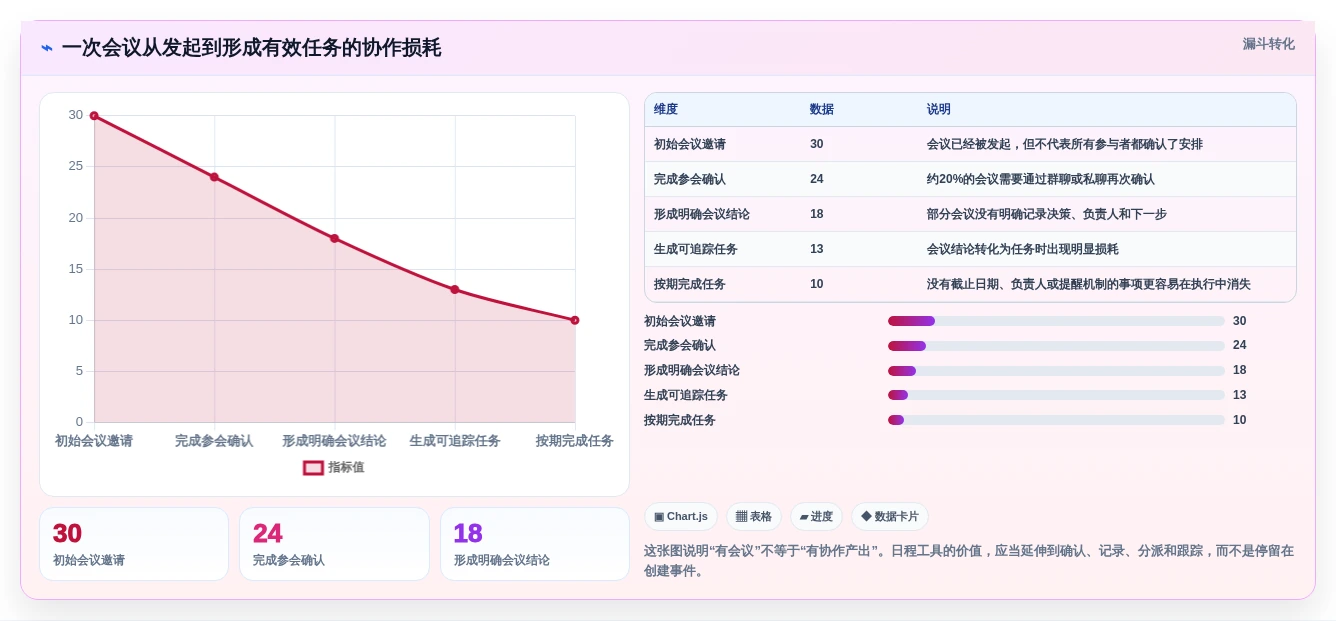The height and width of the screenshot is (621, 1336).
Task: Click the x-axis label 按期完成任务
Action: pyautogui.click(x=575, y=441)
